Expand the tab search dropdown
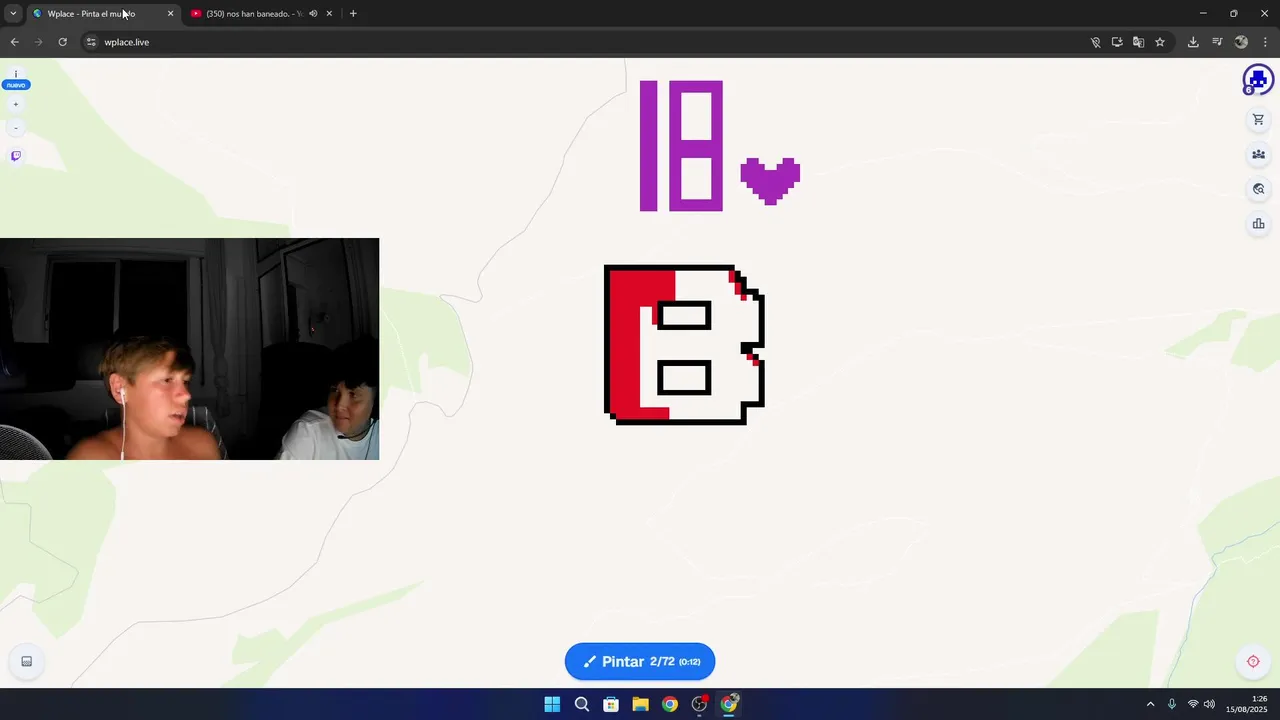 pos(13,14)
